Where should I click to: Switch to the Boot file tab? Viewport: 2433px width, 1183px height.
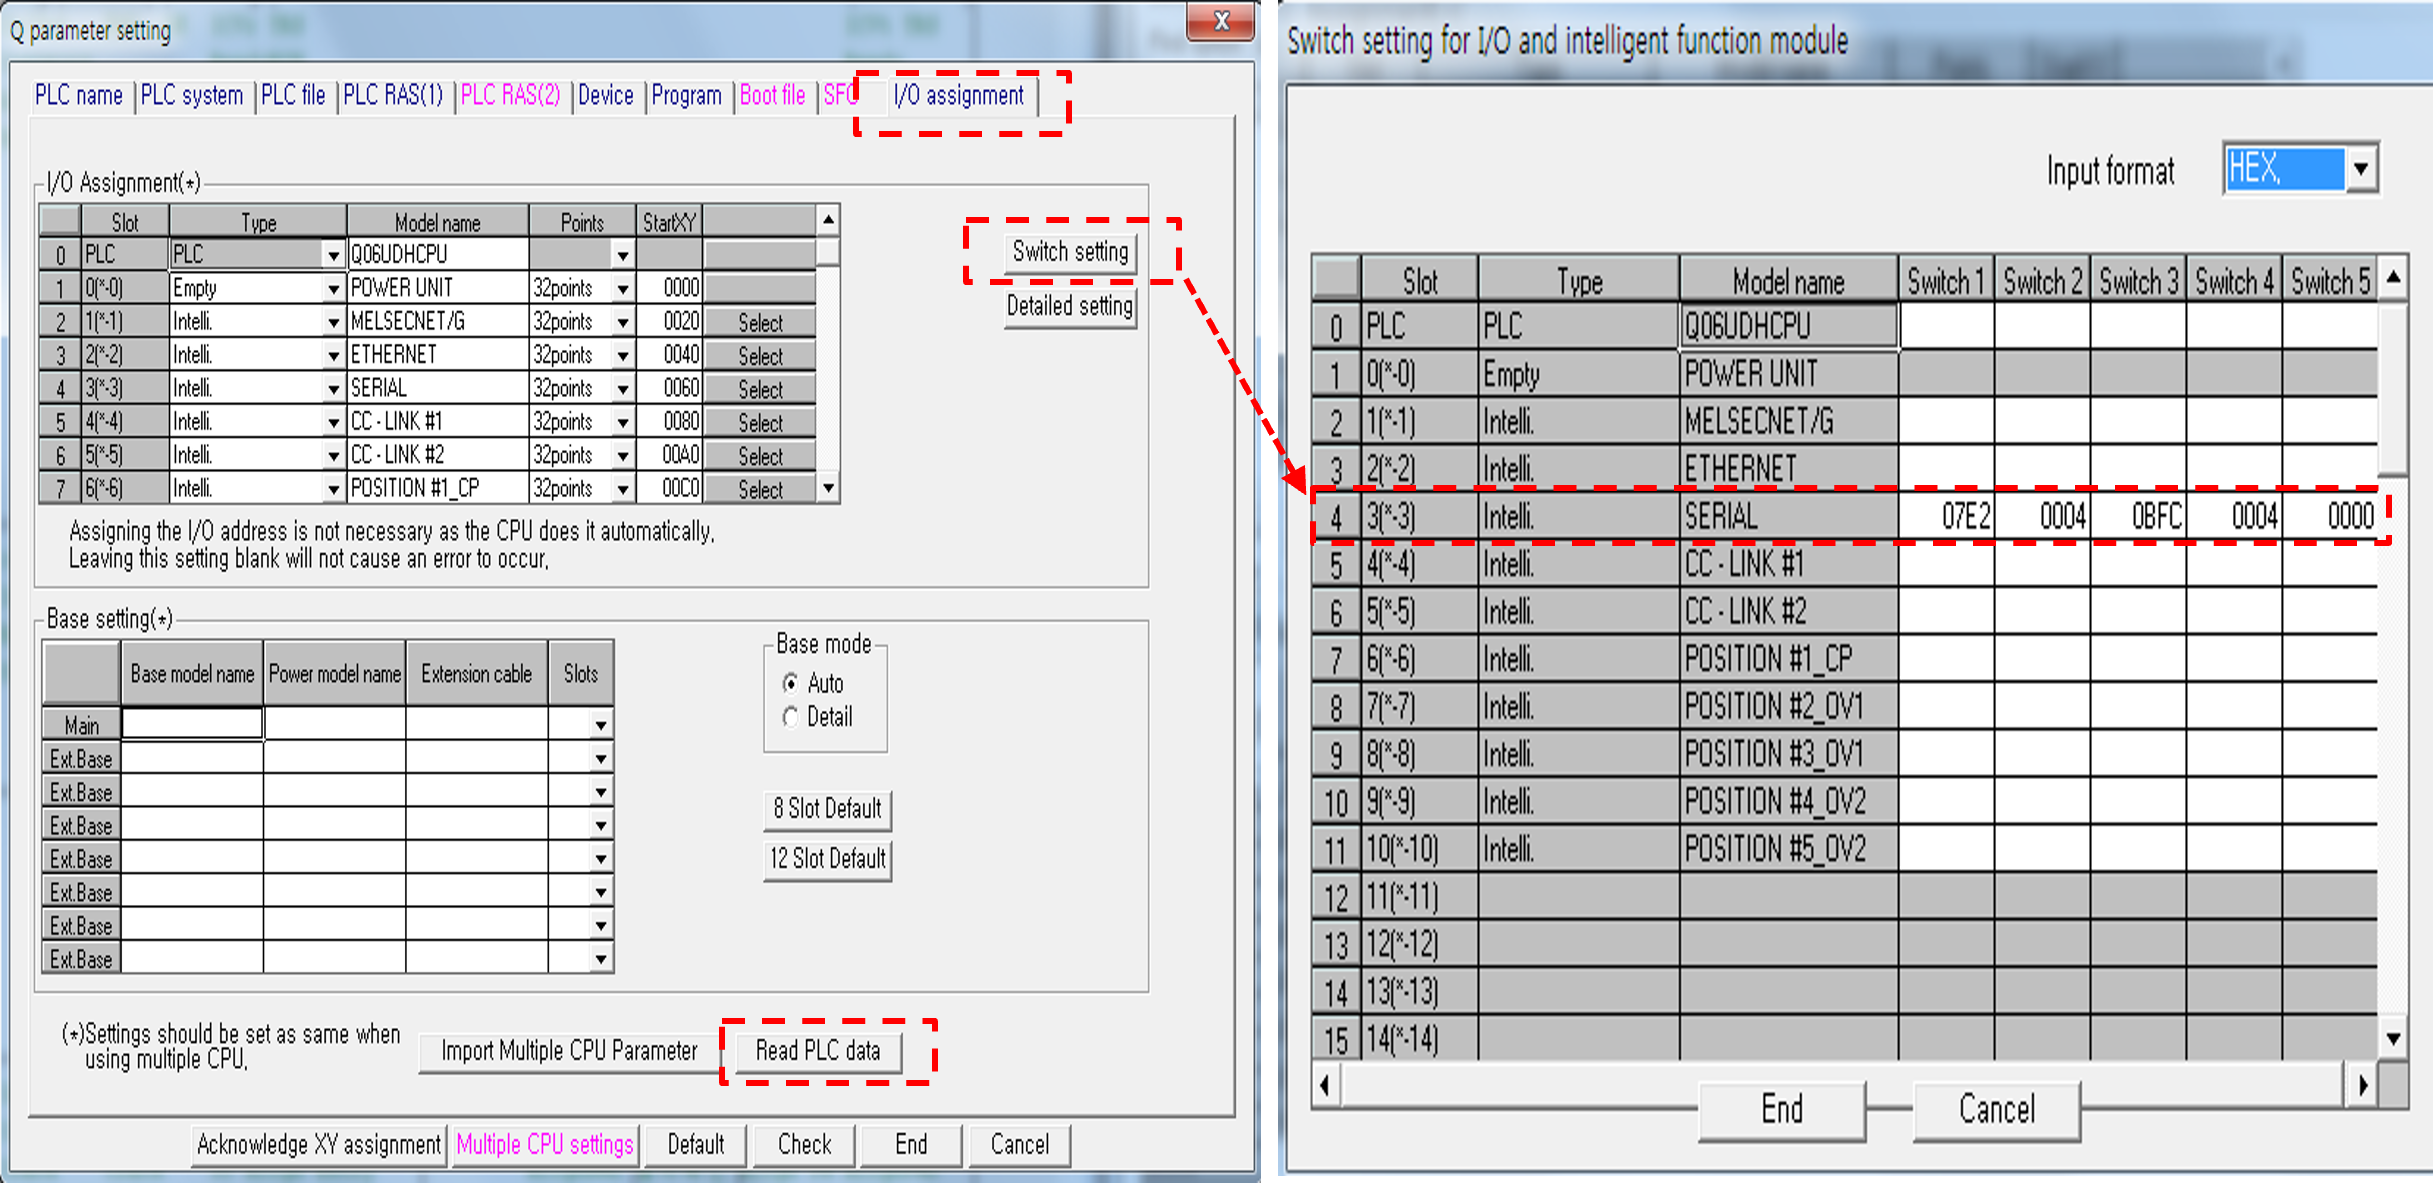pos(772,95)
